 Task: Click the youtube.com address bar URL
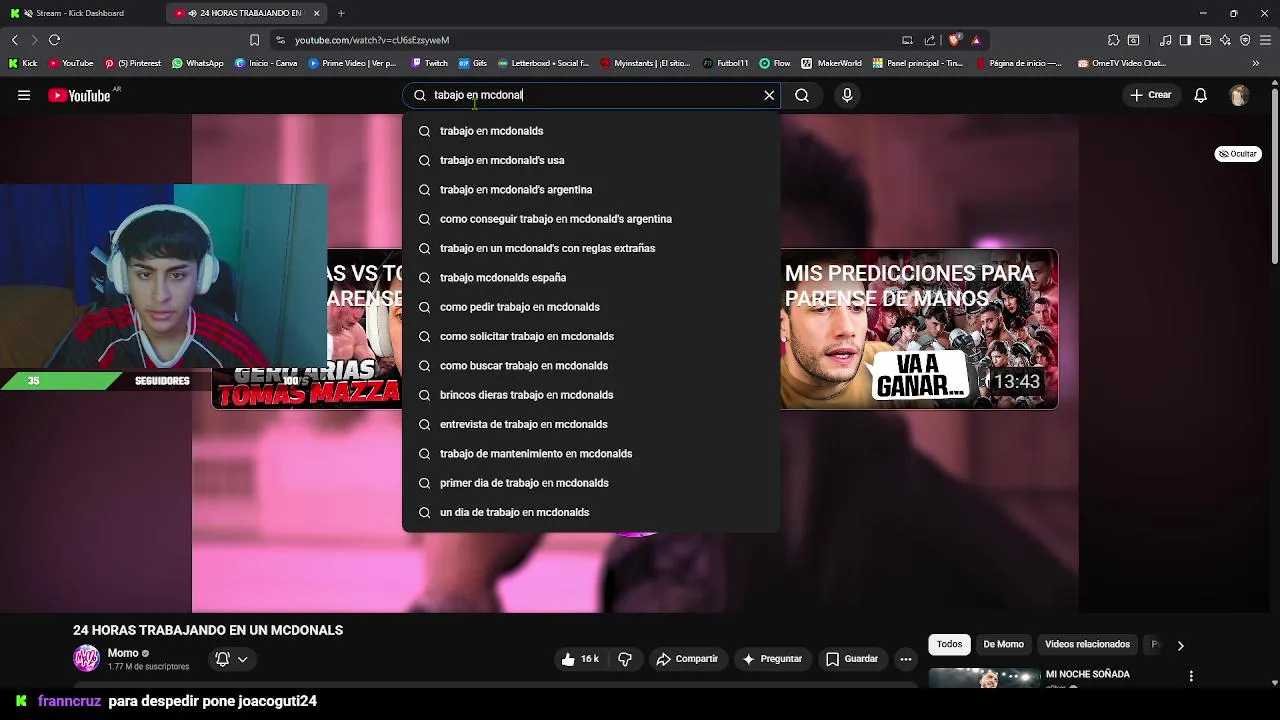point(372,40)
